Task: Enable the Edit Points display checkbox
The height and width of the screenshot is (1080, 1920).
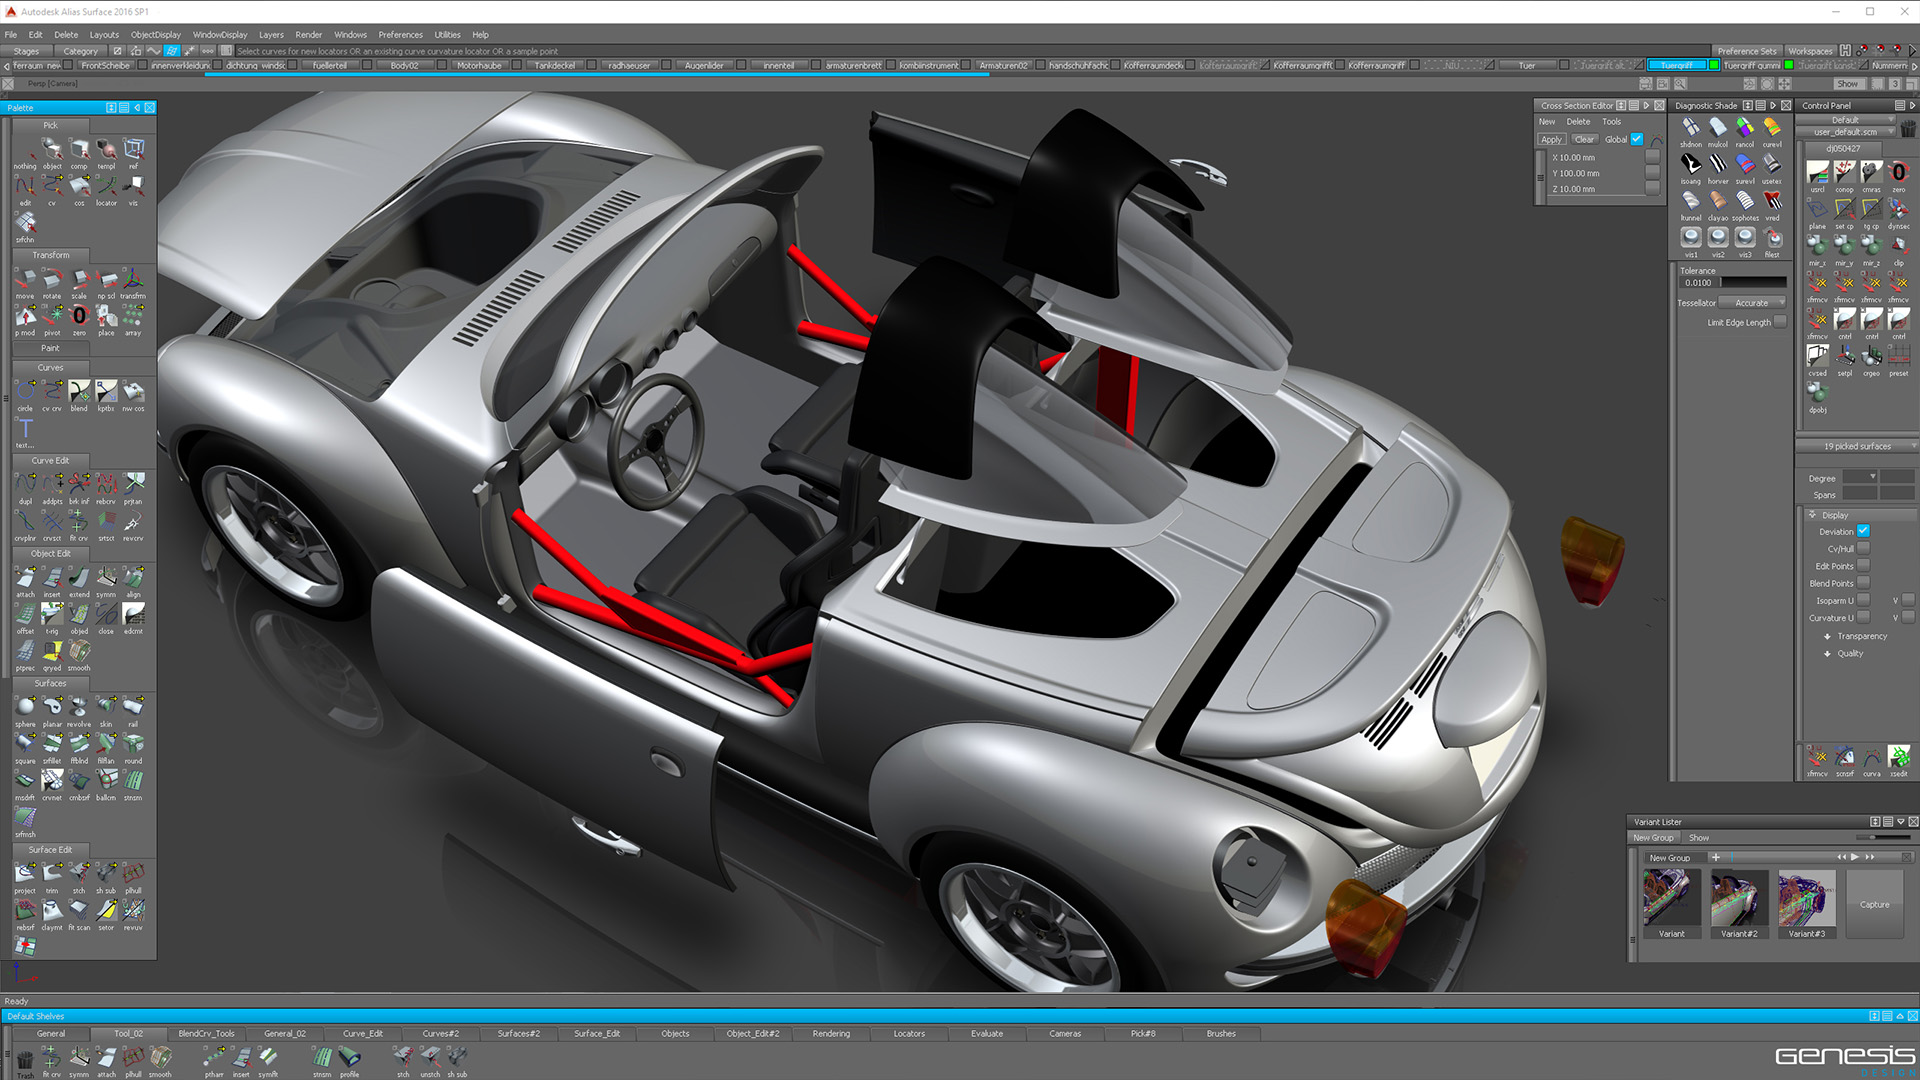Action: click(x=1863, y=566)
